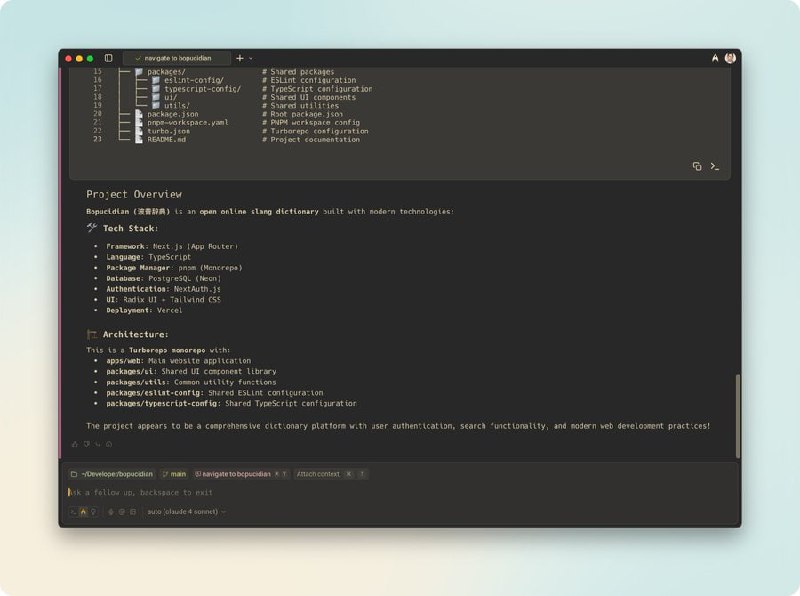Open the new tab dropdown chevron
This screenshot has width=800, height=596.
(x=251, y=59)
